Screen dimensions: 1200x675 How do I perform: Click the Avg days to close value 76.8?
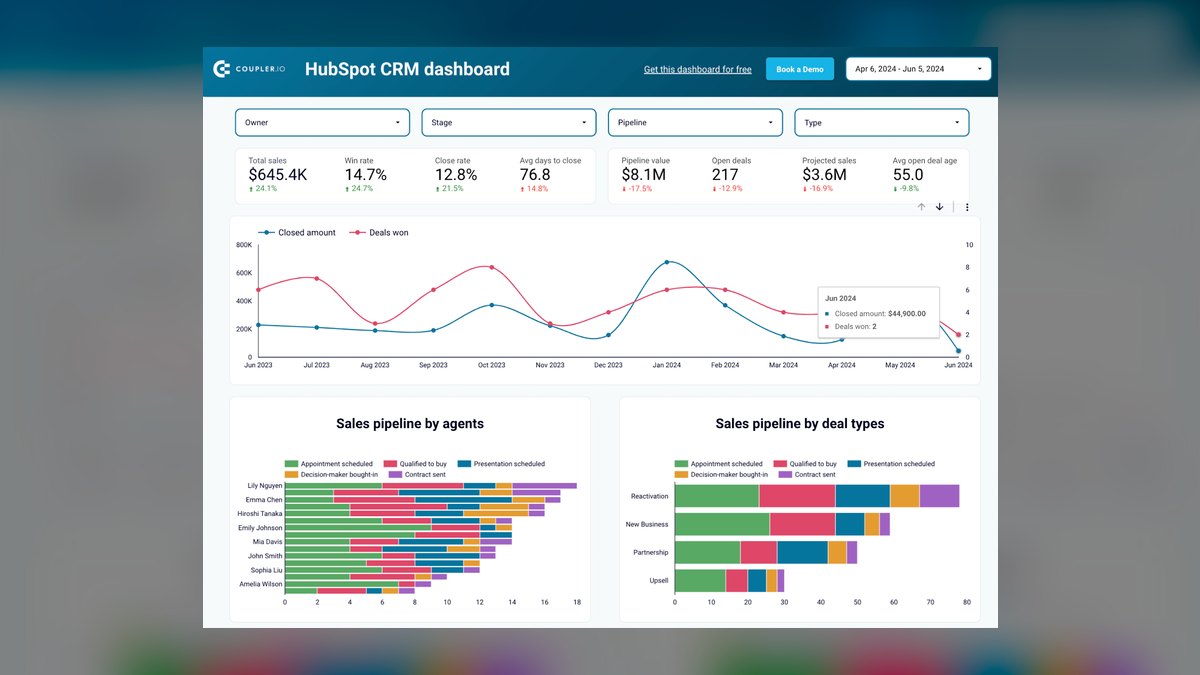[535, 174]
